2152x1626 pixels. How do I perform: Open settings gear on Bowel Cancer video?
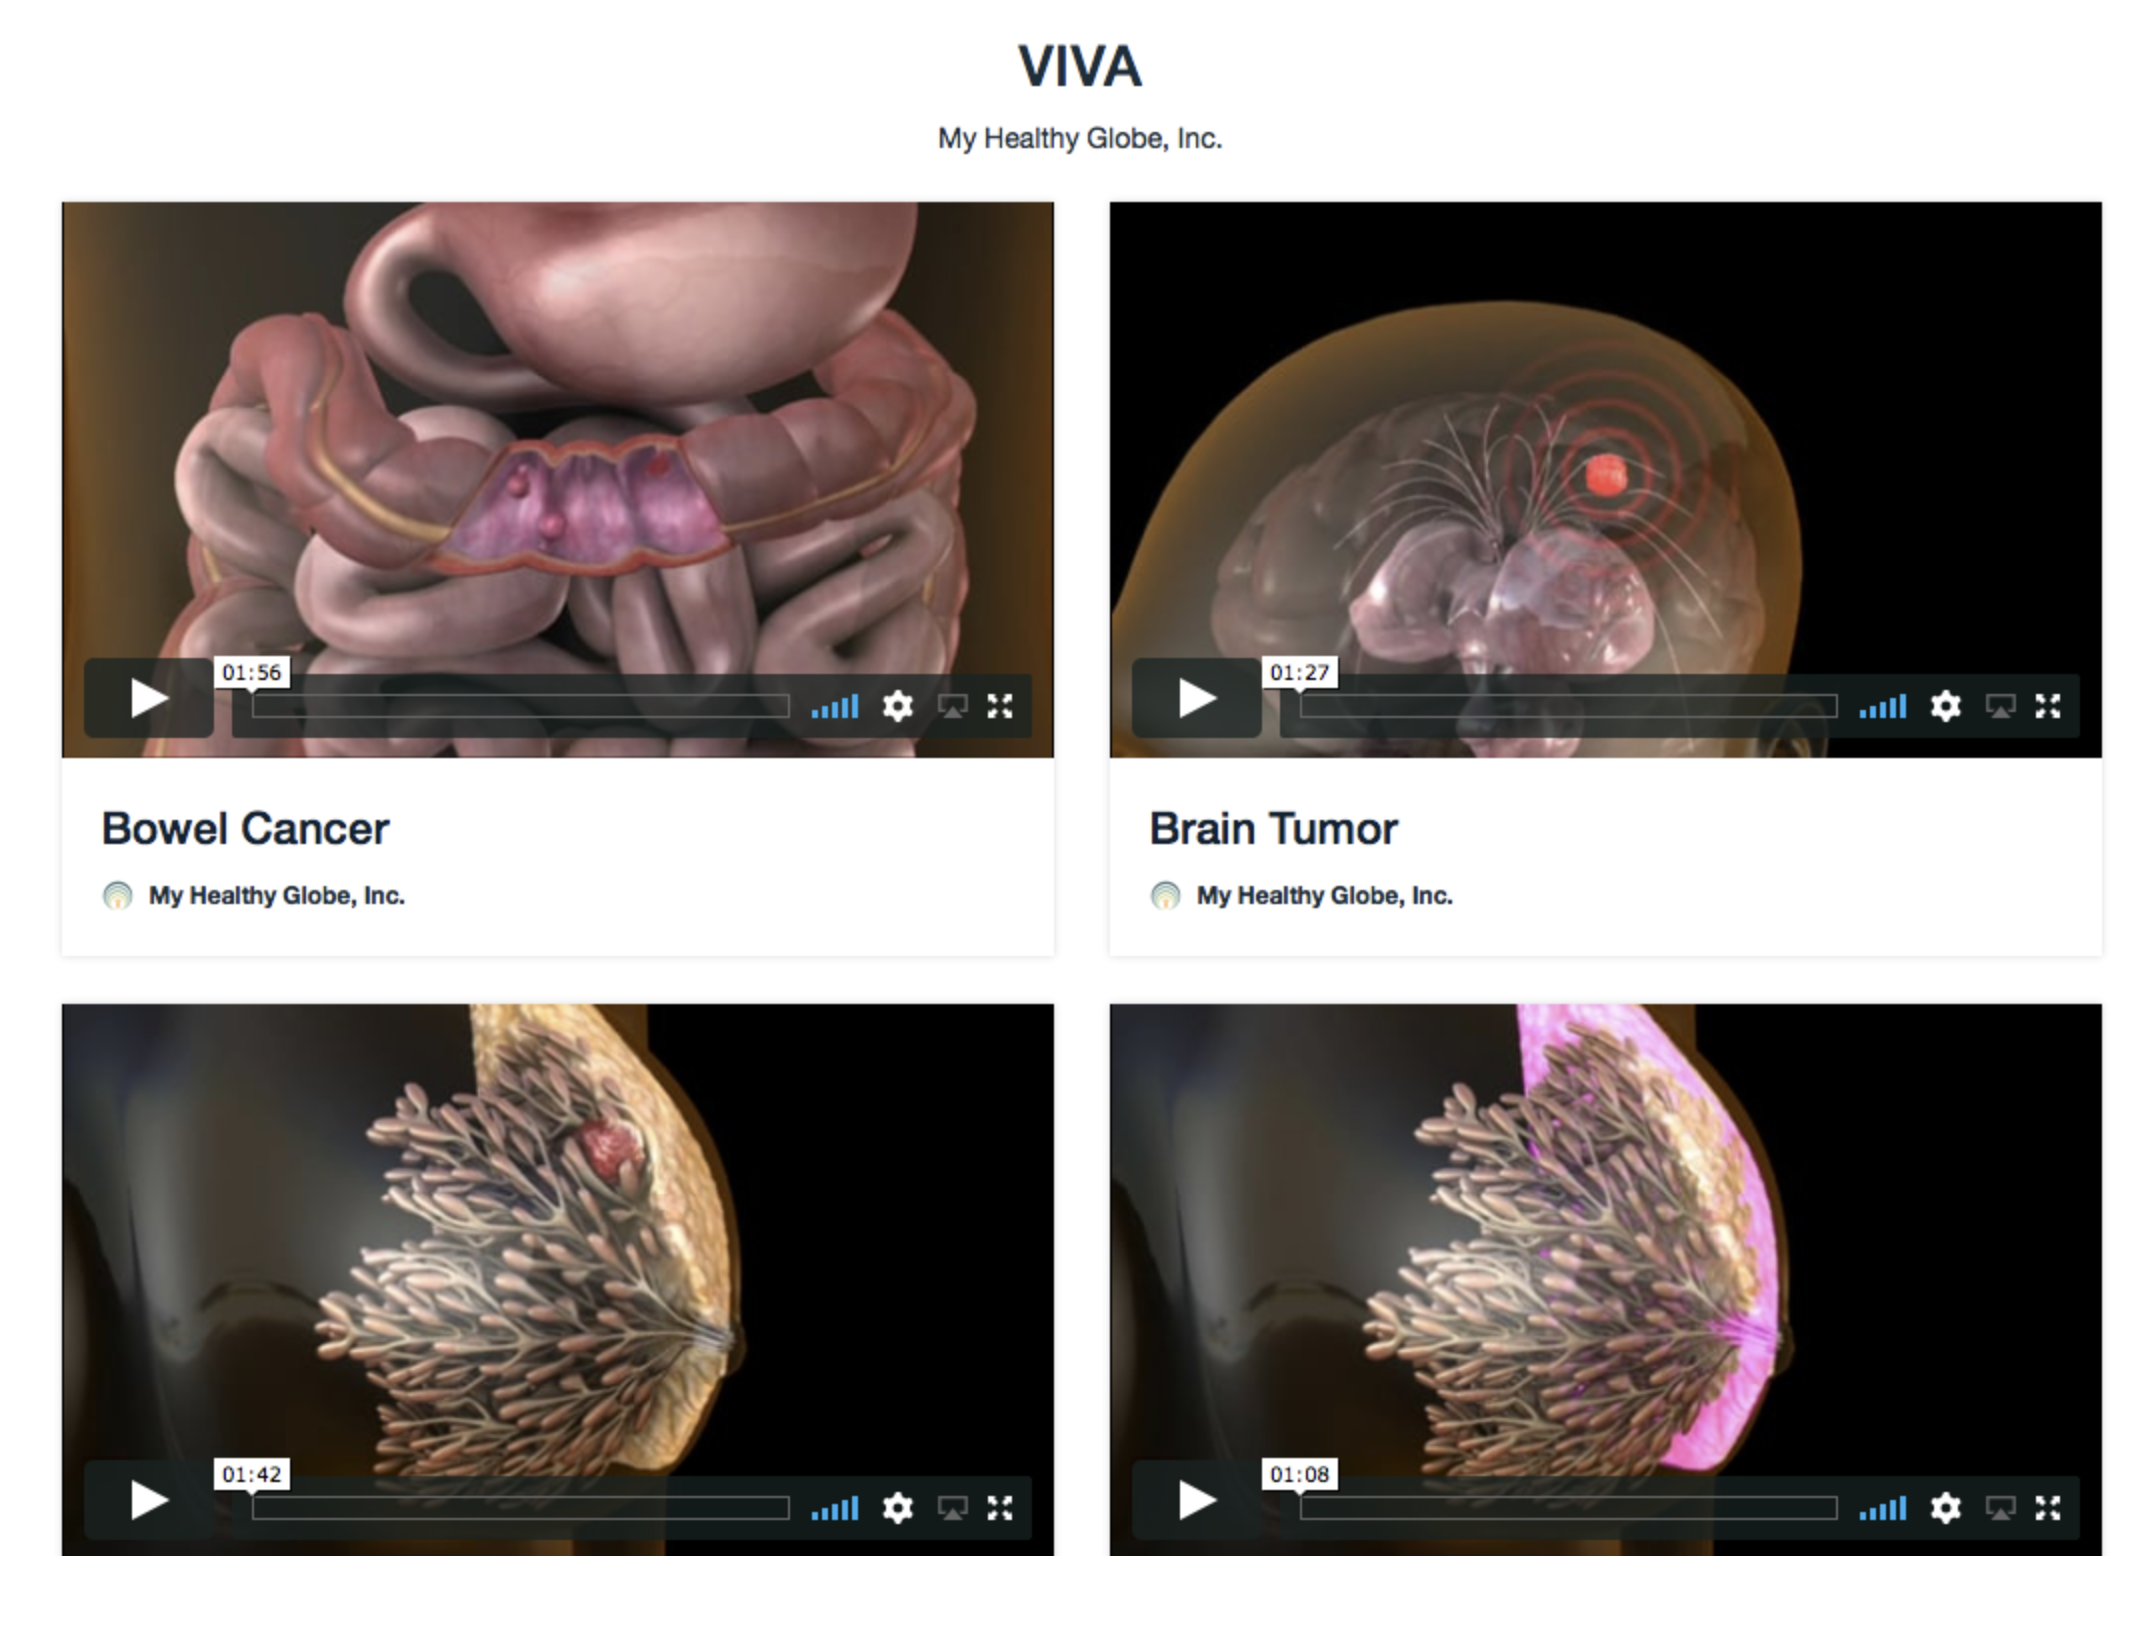tap(898, 706)
